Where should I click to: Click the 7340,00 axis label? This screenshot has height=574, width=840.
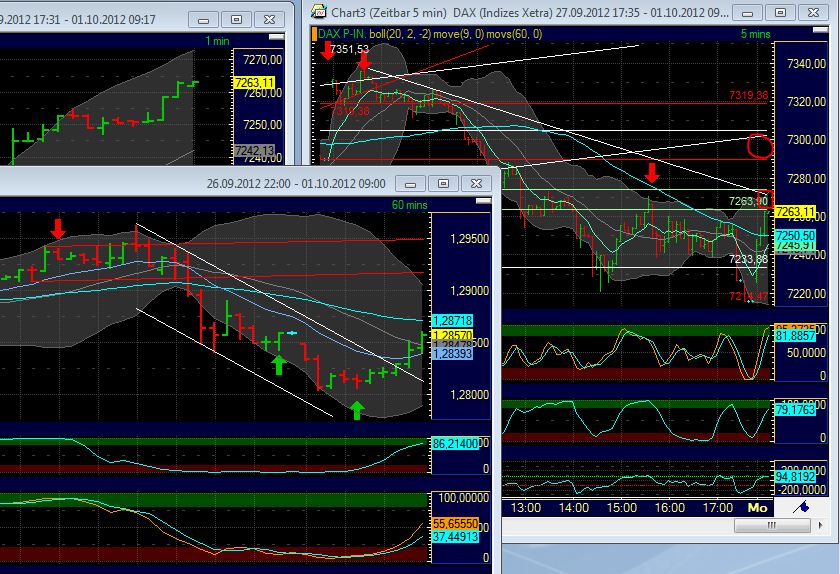(806, 64)
